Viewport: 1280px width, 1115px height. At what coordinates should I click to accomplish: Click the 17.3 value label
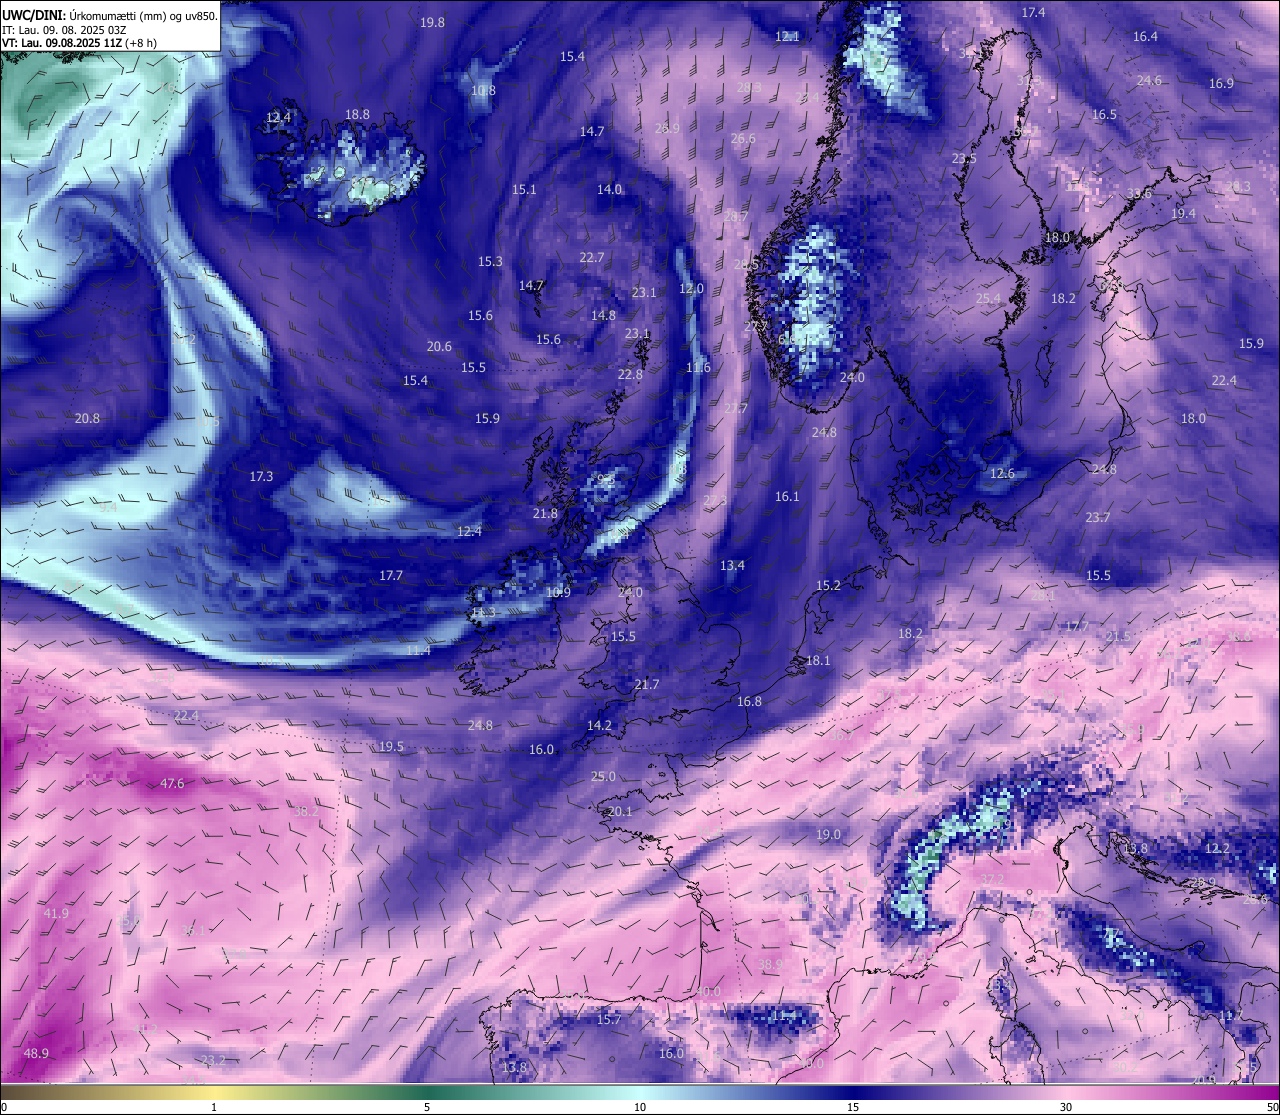pos(261,476)
